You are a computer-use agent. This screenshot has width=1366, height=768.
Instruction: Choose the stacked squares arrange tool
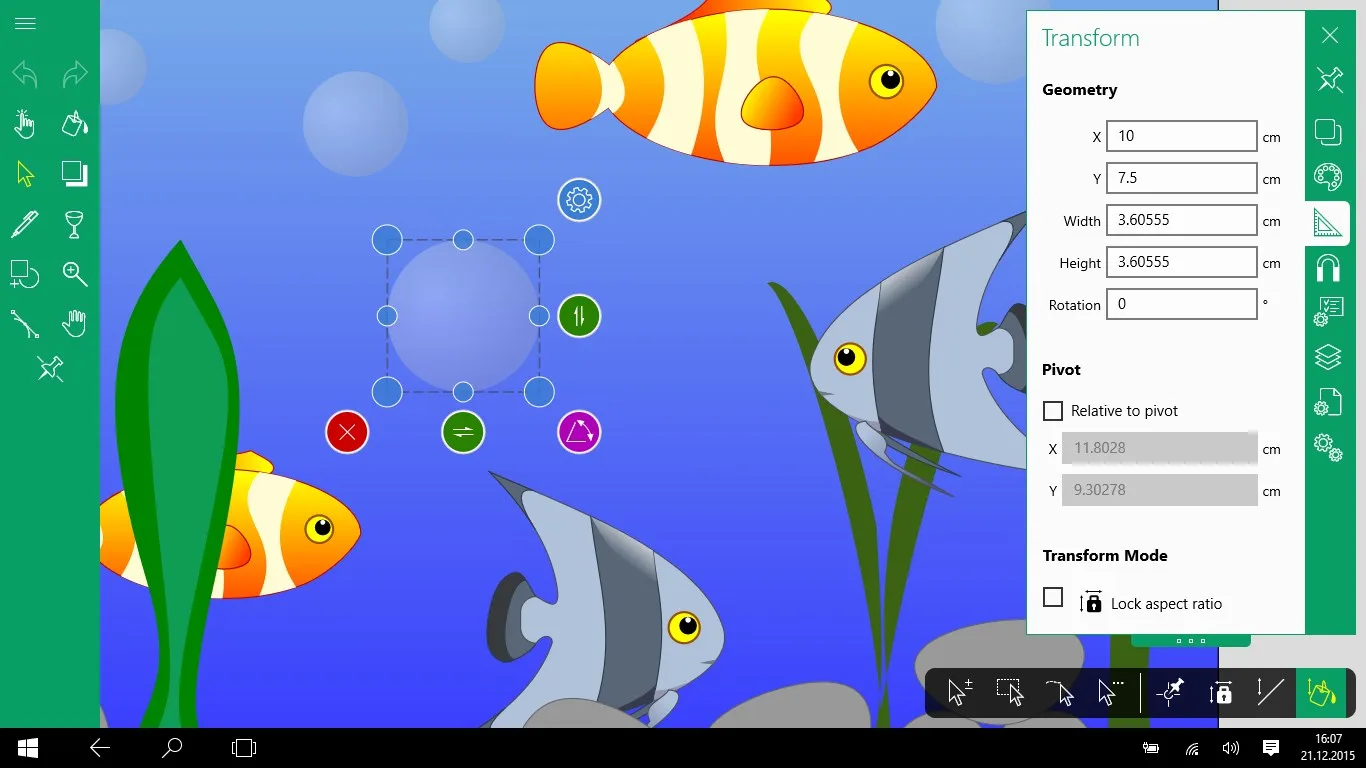(75, 174)
